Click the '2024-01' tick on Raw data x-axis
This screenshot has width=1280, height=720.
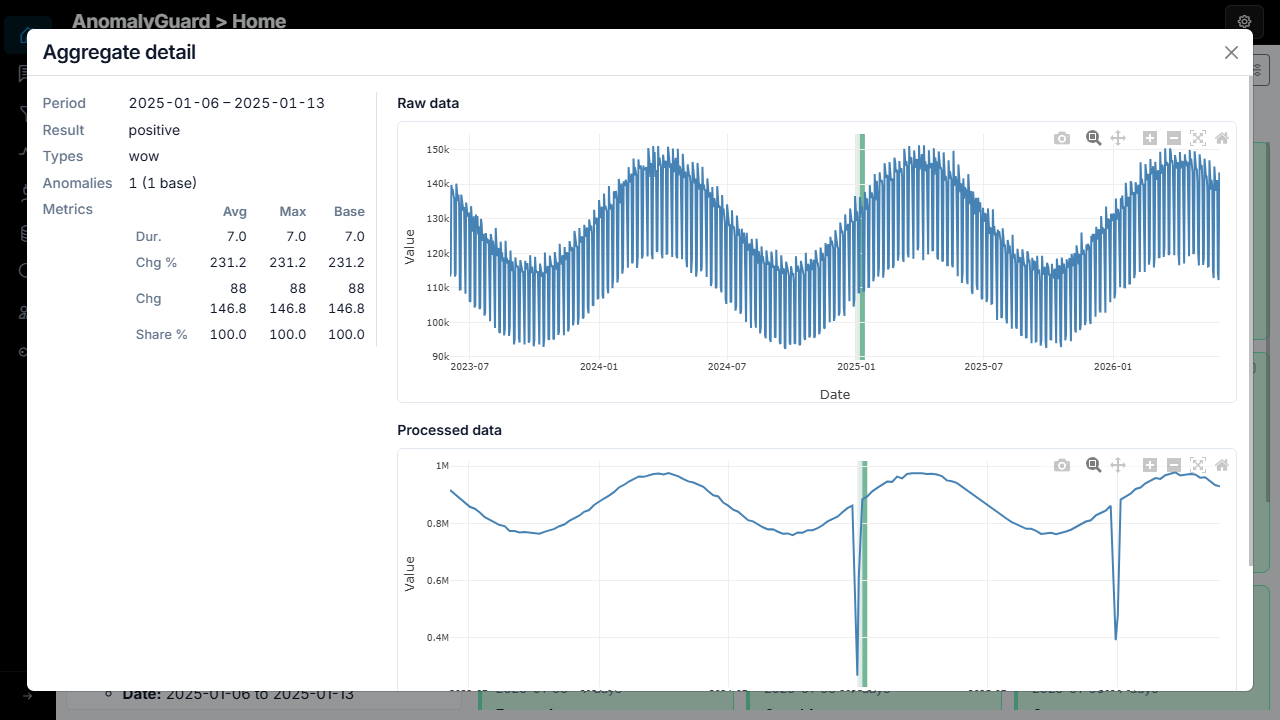click(x=599, y=367)
